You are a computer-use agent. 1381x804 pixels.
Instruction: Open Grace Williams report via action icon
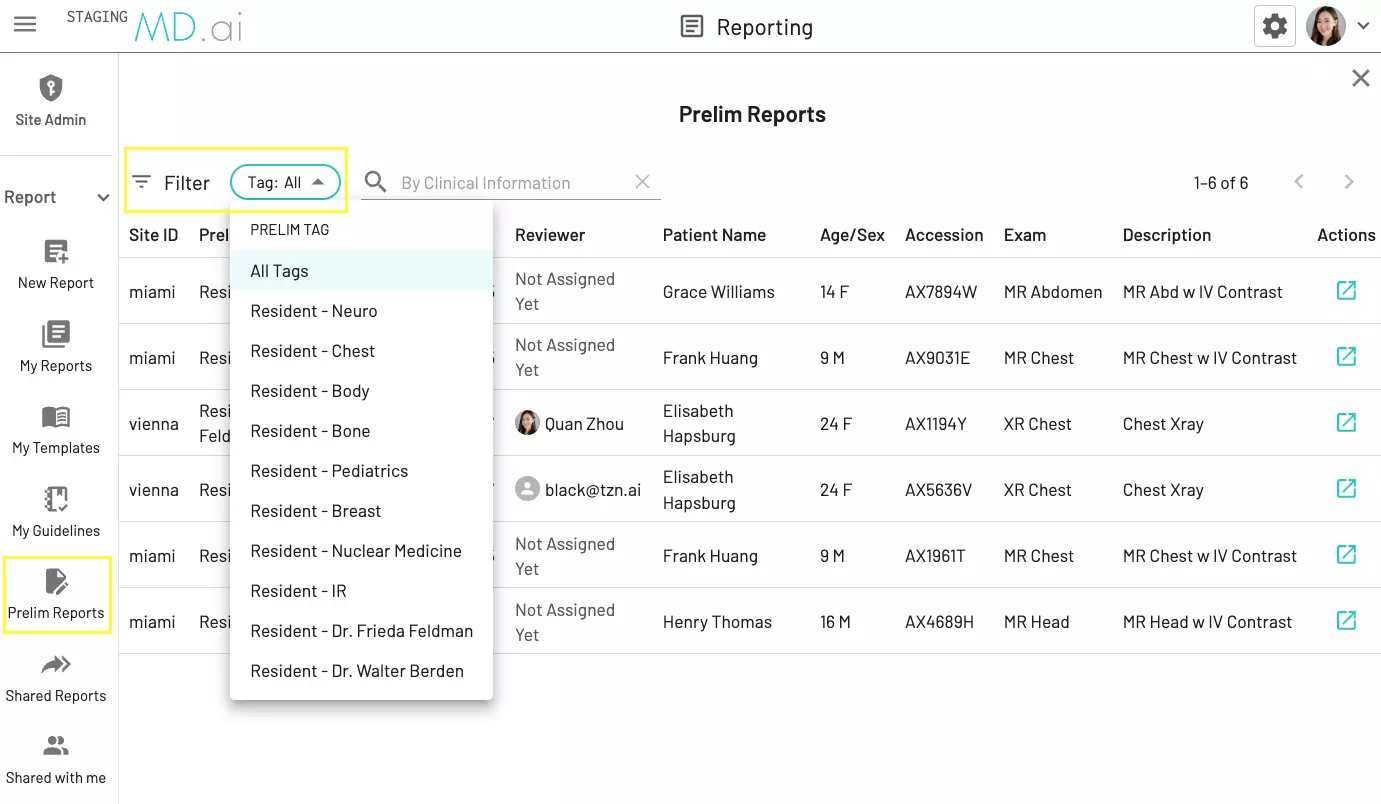1346,291
